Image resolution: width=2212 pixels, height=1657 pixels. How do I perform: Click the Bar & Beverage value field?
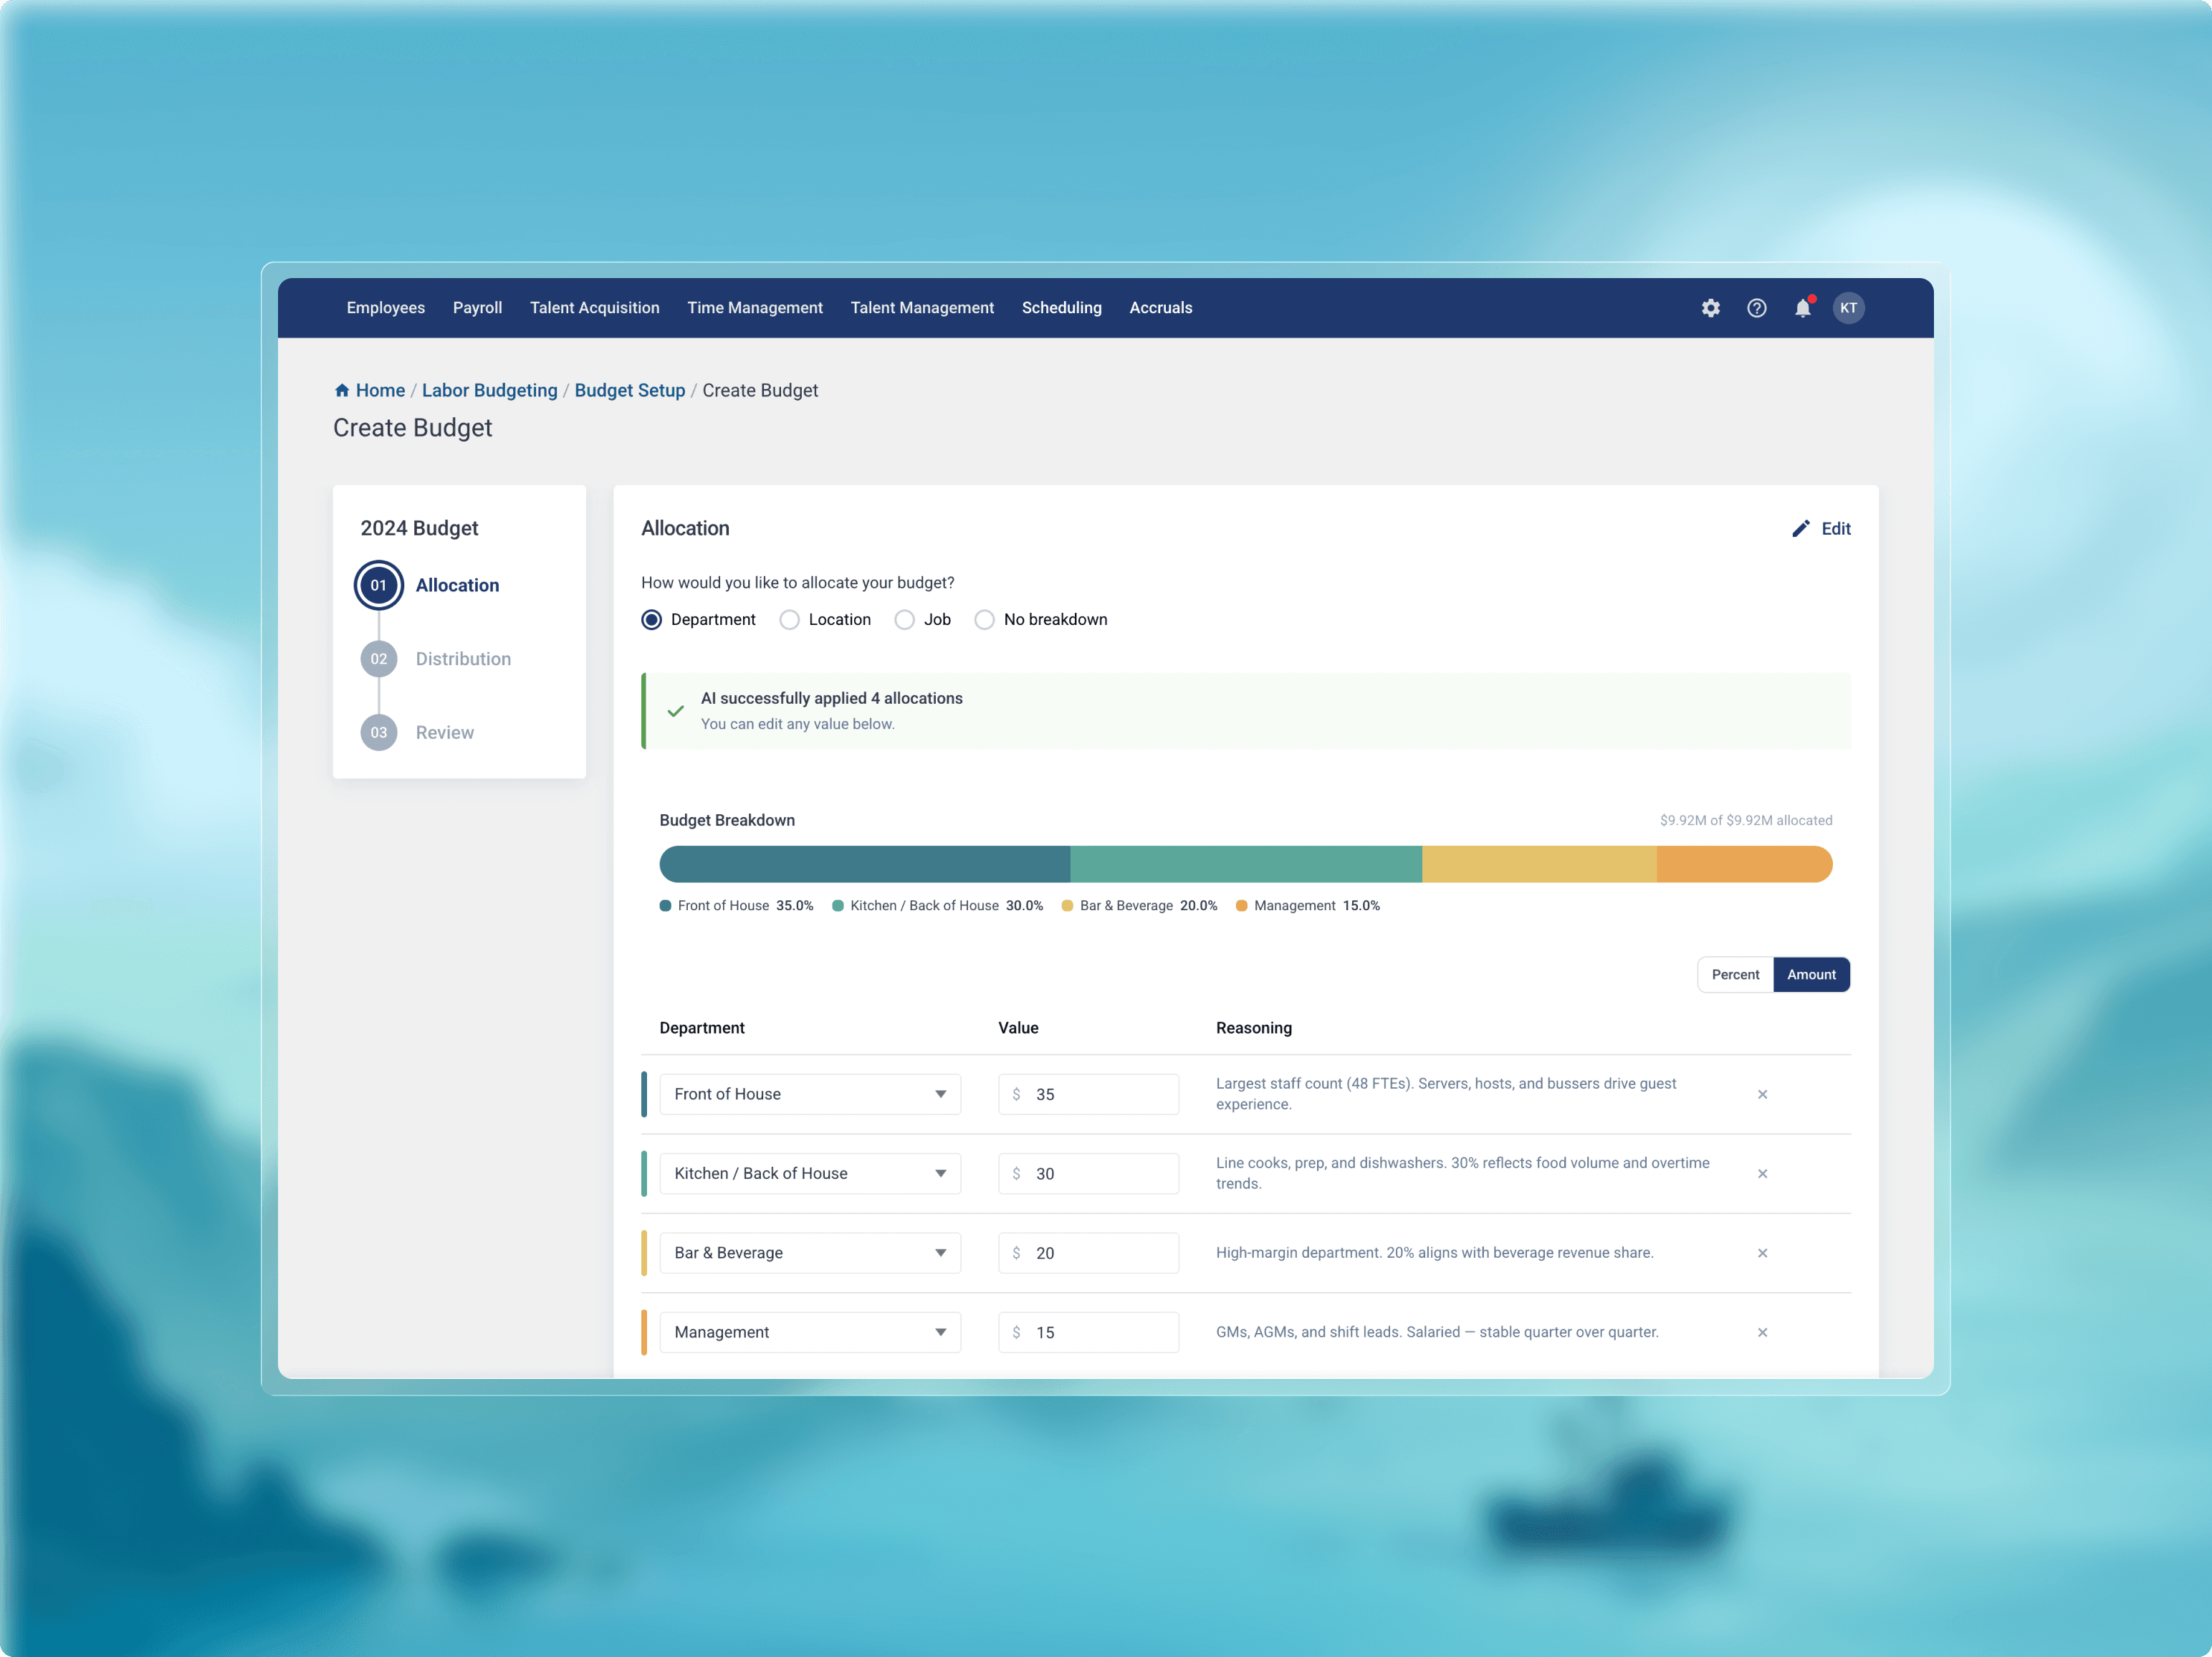click(x=1088, y=1253)
